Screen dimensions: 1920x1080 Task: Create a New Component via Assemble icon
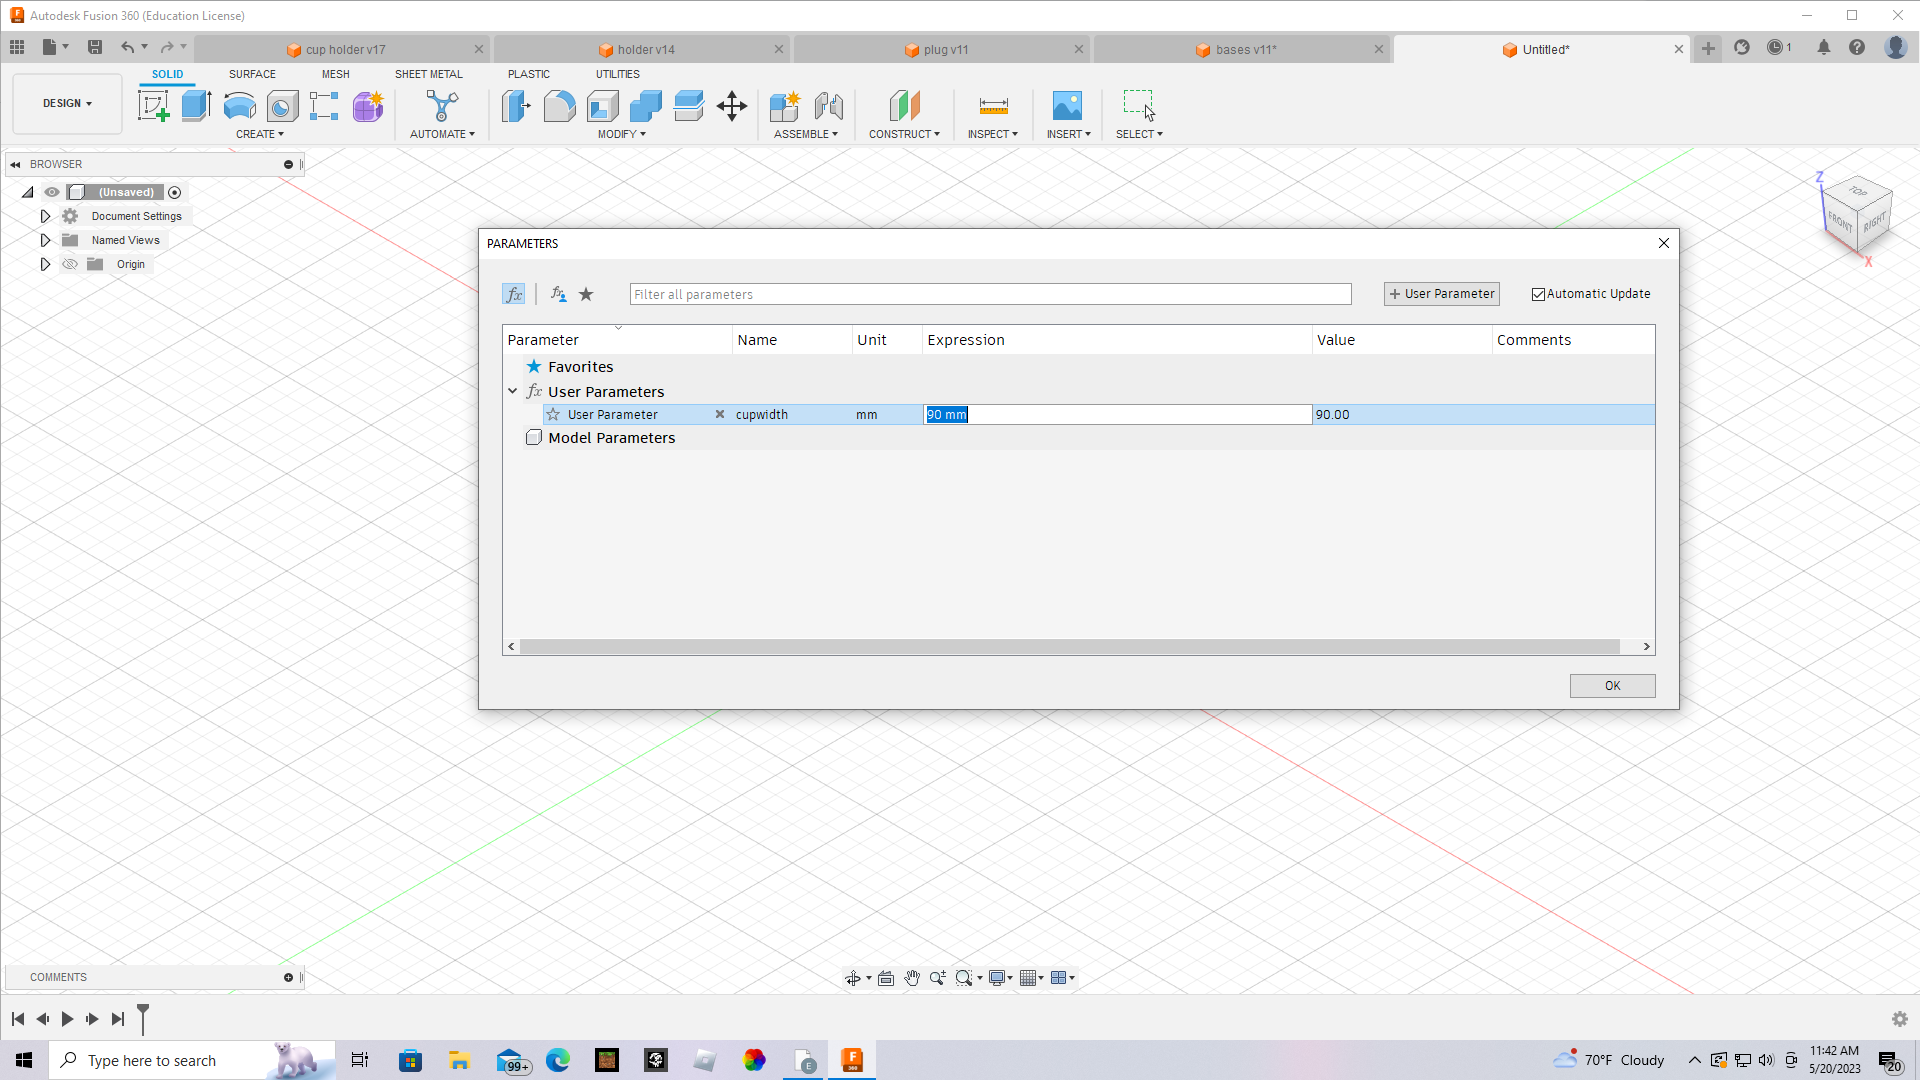tap(785, 106)
